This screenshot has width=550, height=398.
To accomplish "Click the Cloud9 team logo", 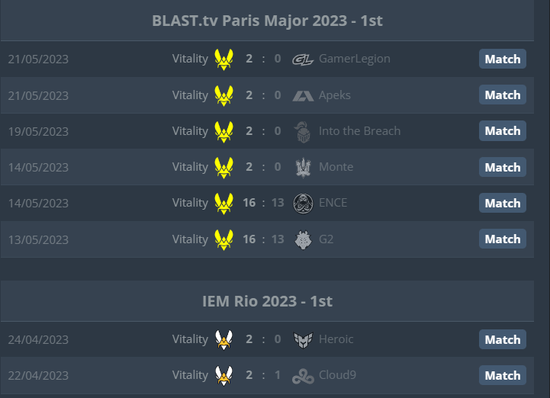I will point(303,376).
